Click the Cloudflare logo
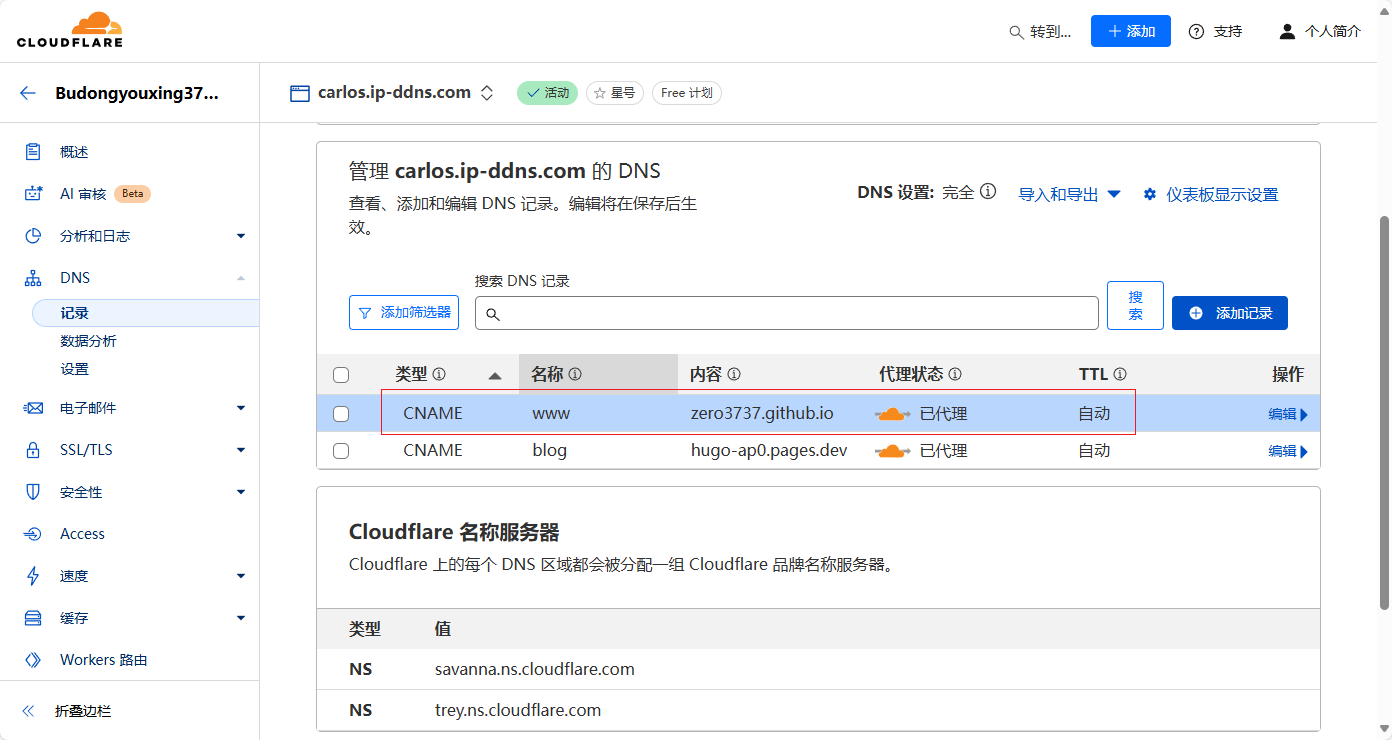The height and width of the screenshot is (740, 1392). point(70,30)
